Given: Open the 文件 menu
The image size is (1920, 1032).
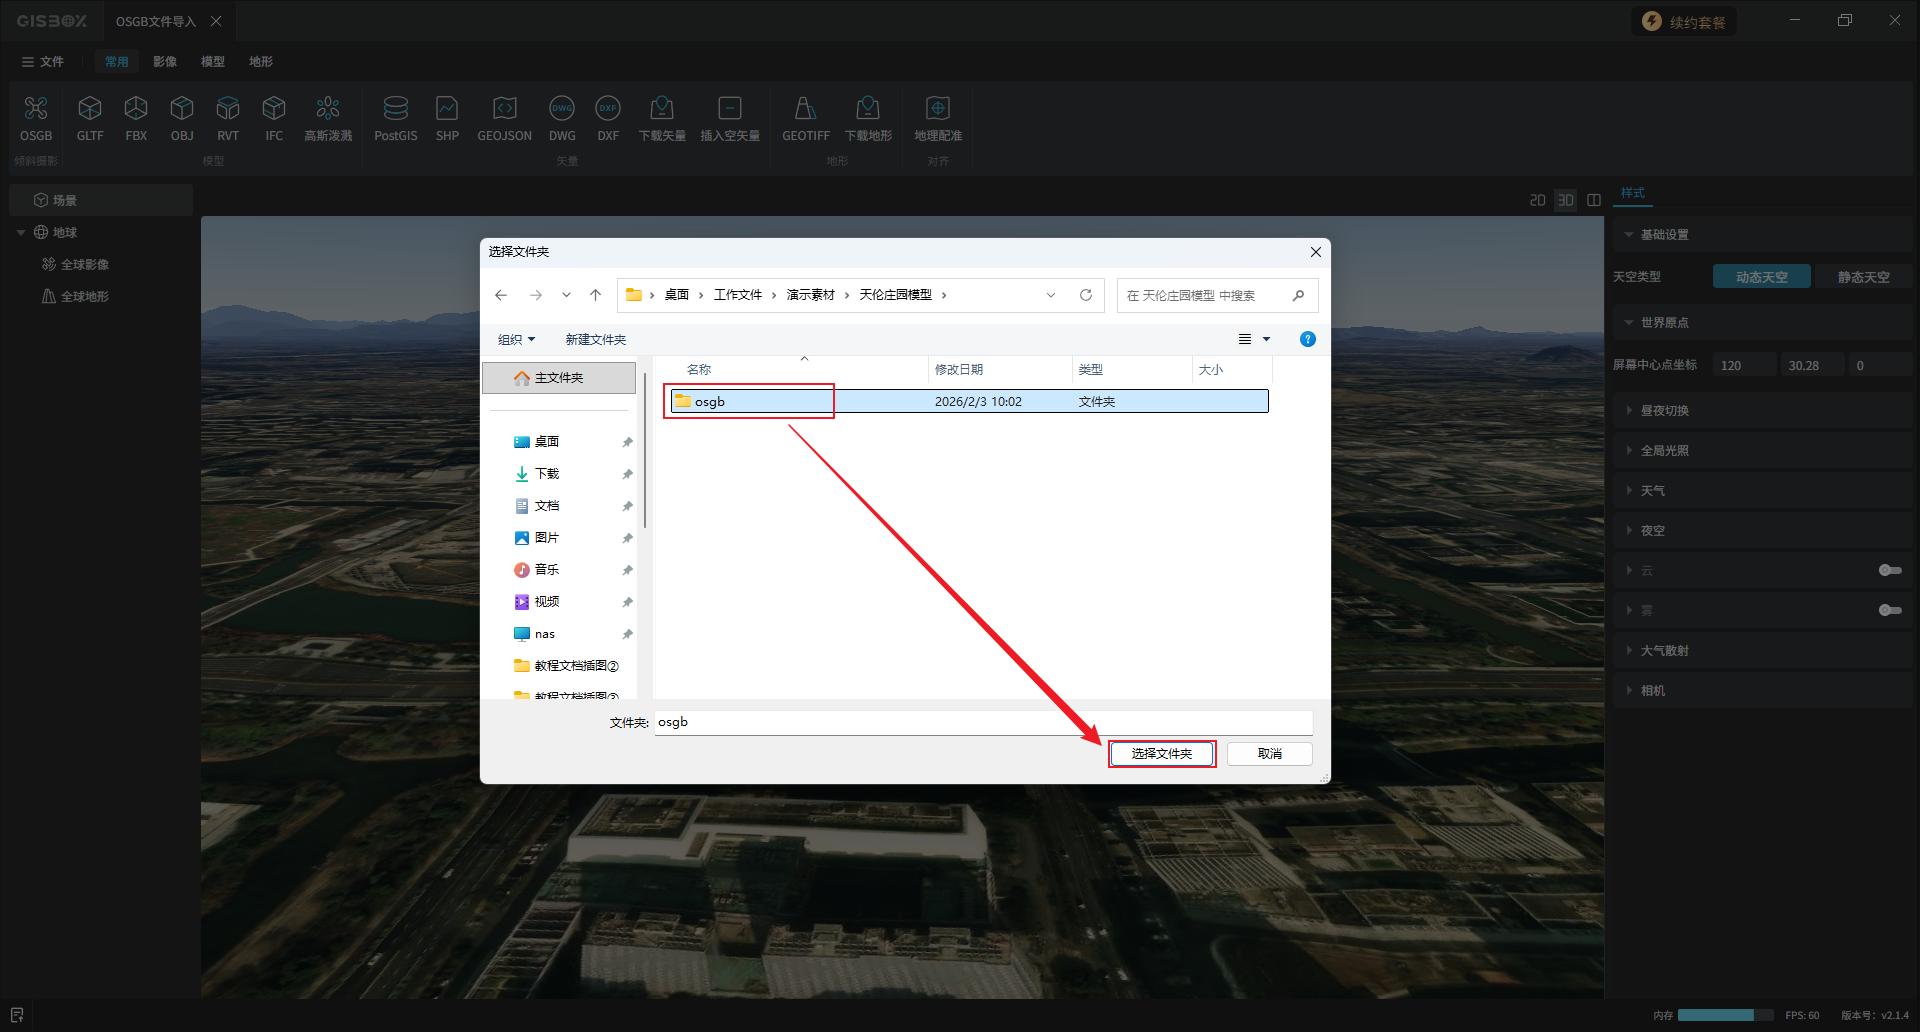Looking at the screenshot, I should [43, 62].
